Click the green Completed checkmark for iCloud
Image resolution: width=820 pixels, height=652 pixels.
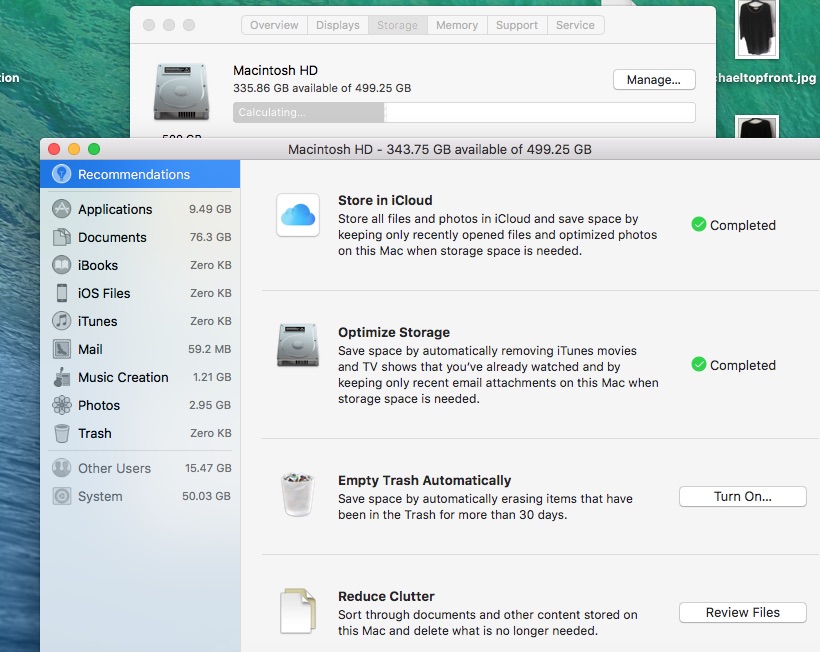(699, 224)
